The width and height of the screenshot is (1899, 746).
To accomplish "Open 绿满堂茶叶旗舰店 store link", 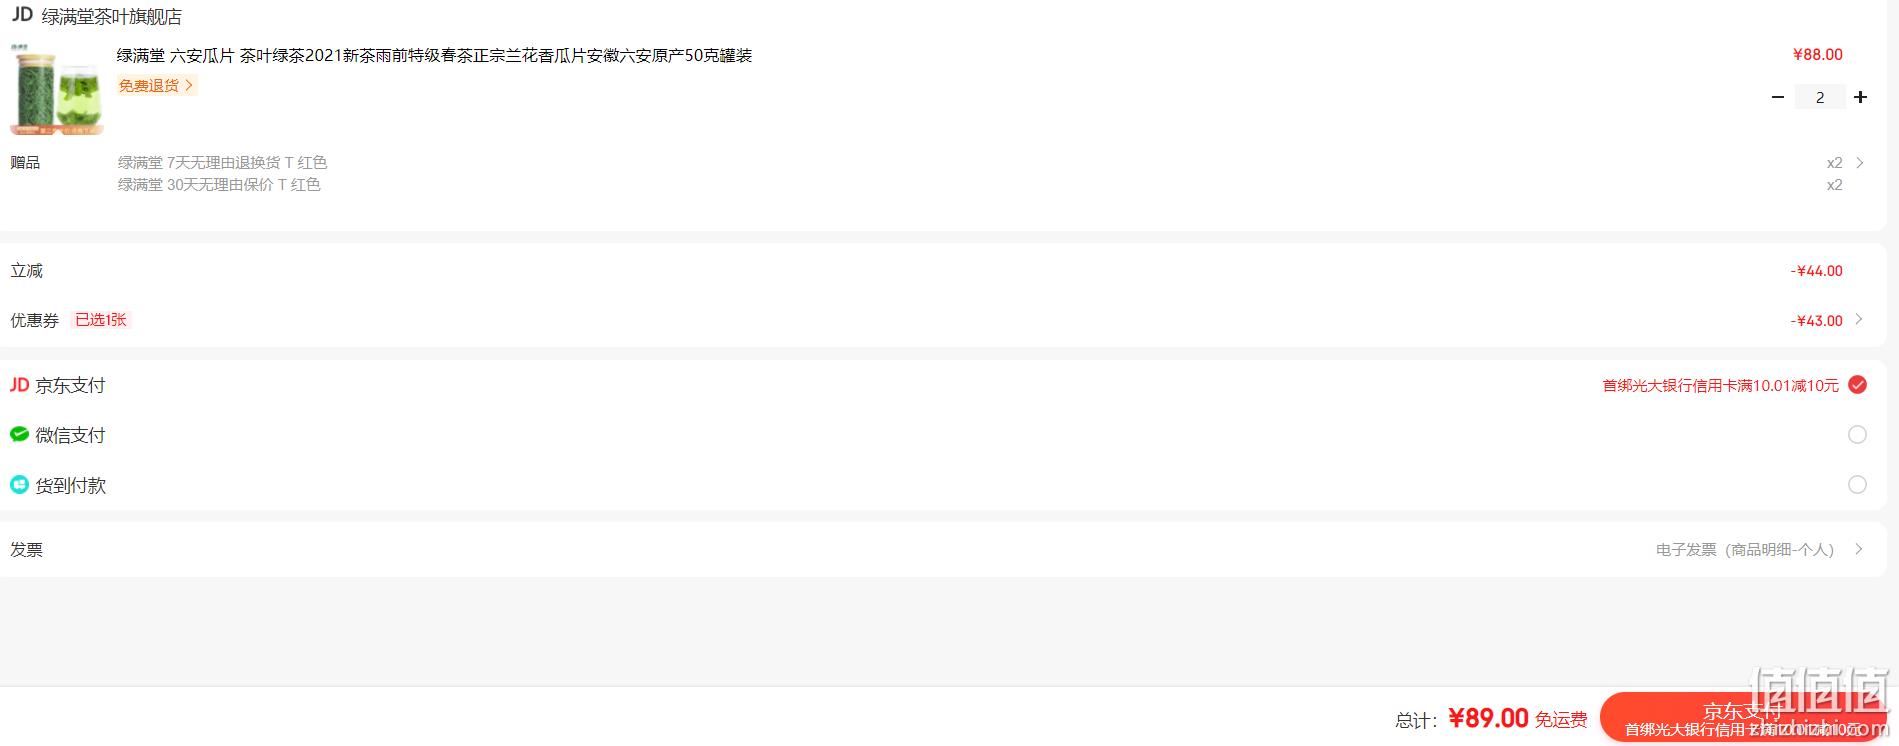I will point(112,17).
